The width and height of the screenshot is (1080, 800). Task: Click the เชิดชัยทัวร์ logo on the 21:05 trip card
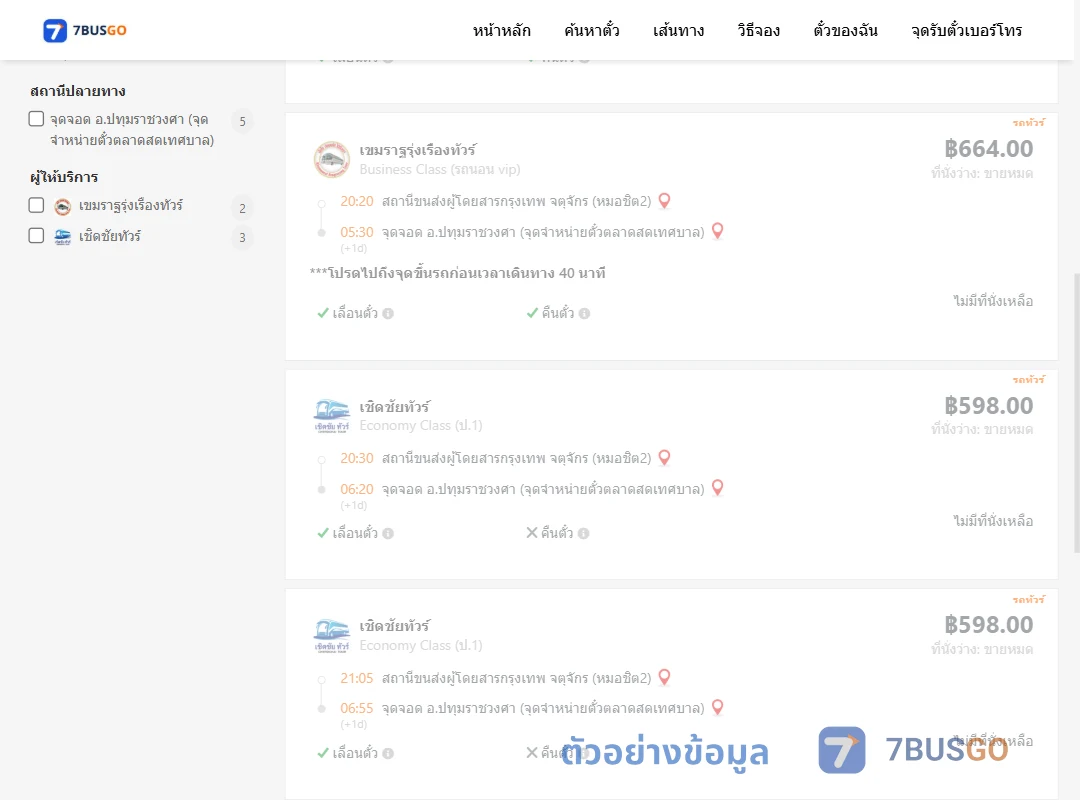pos(331,635)
